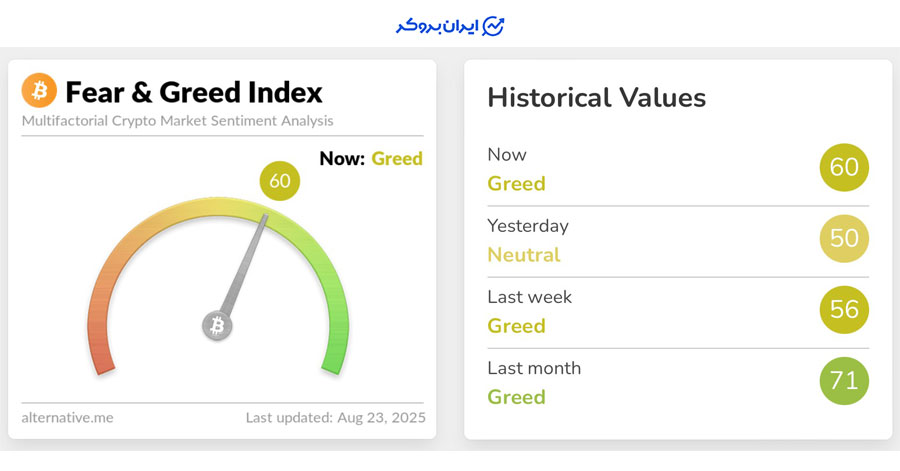Click the green extreme greed gauge segment

(x=334, y=340)
